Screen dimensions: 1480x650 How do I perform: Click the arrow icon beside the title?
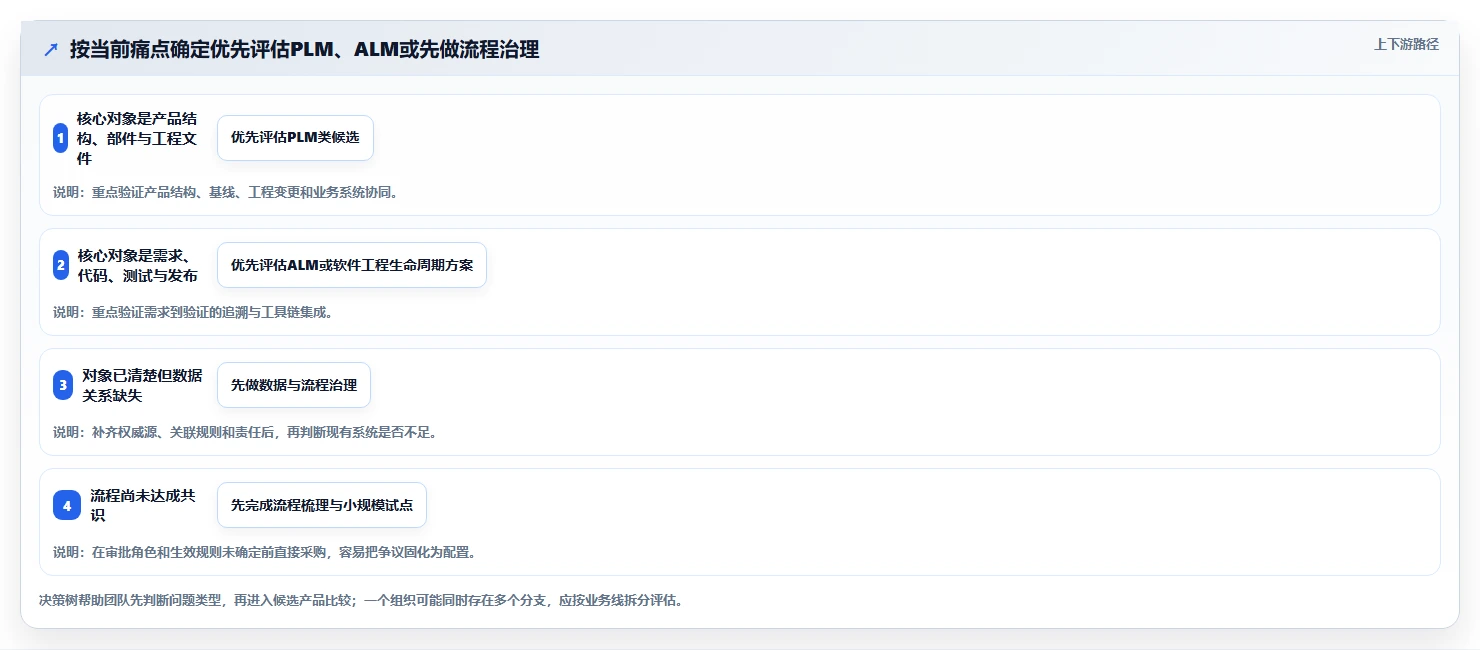click(51, 49)
